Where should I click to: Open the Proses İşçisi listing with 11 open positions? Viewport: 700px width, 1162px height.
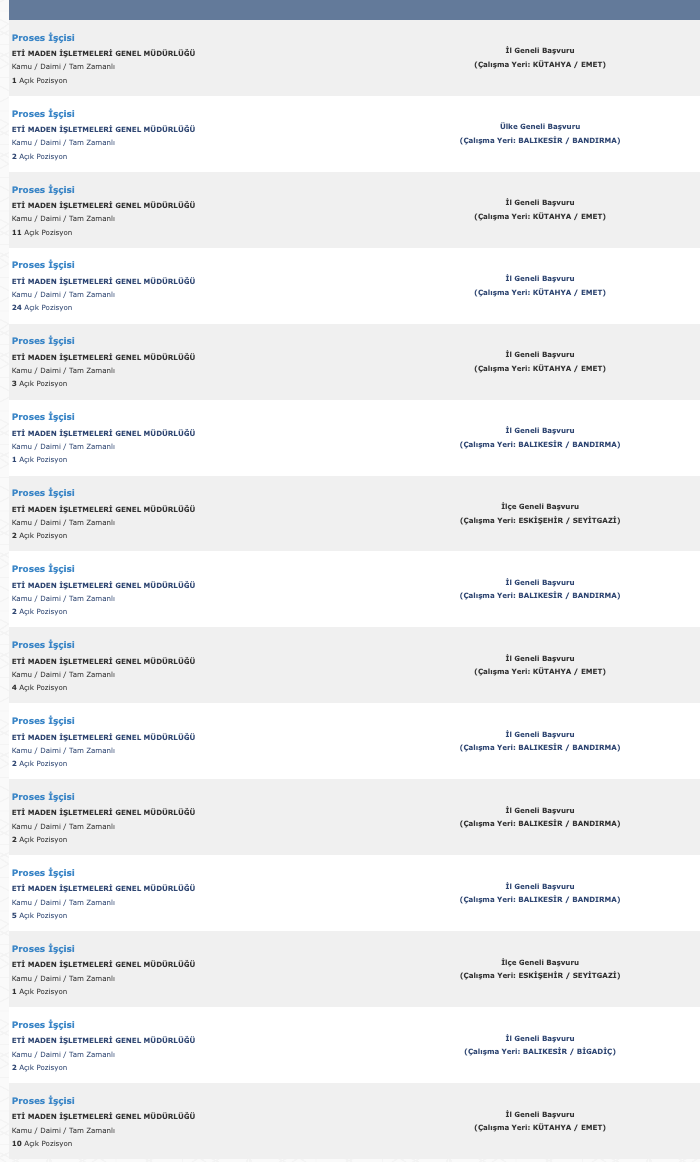43,190
